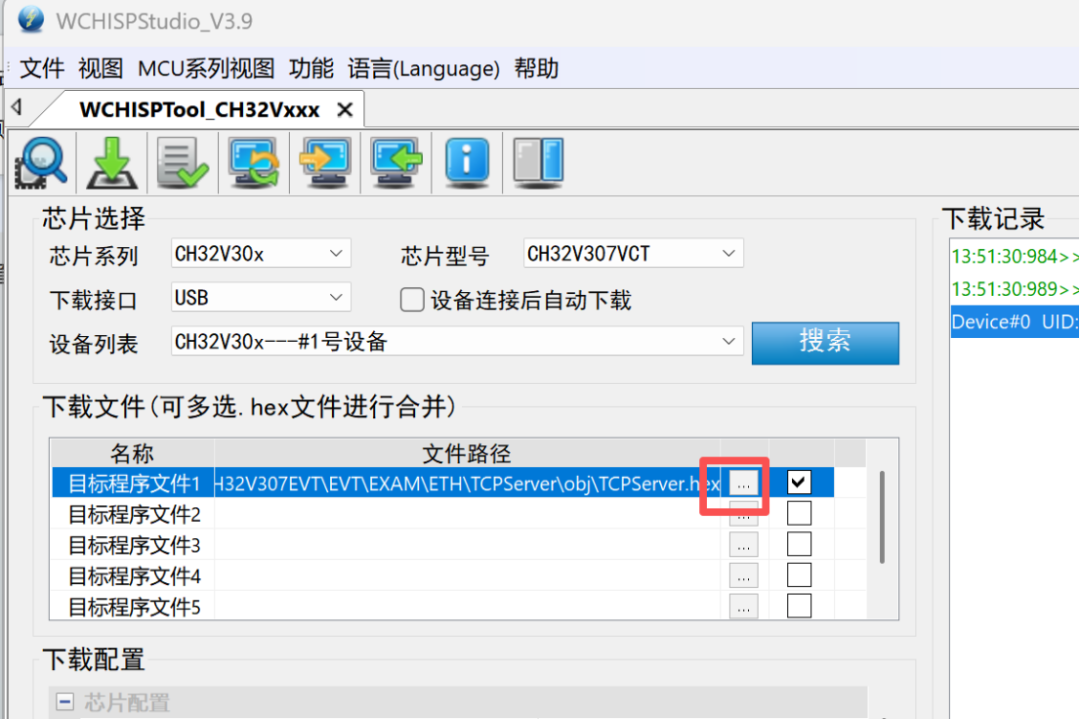Viewport: 1080px width, 719px height.
Task: Click the TCPServer.hex file path cell
Action: (x=467, y=483)
